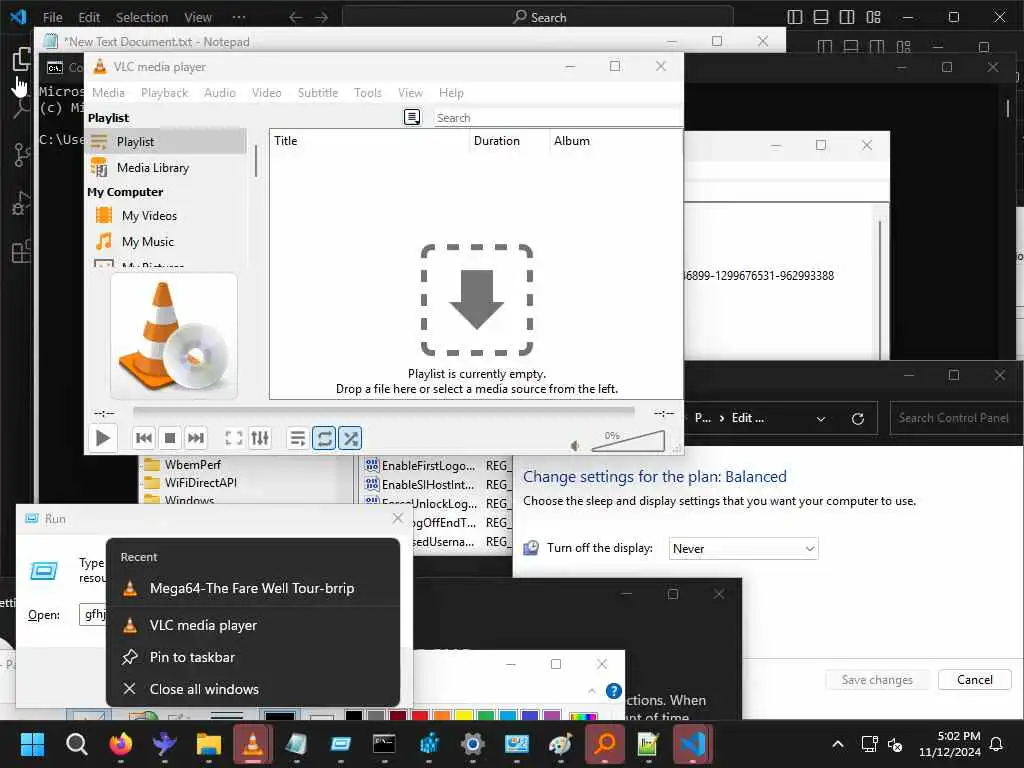
Task: Click VS Code title bar Search box
Action: (x=538, y=17)
